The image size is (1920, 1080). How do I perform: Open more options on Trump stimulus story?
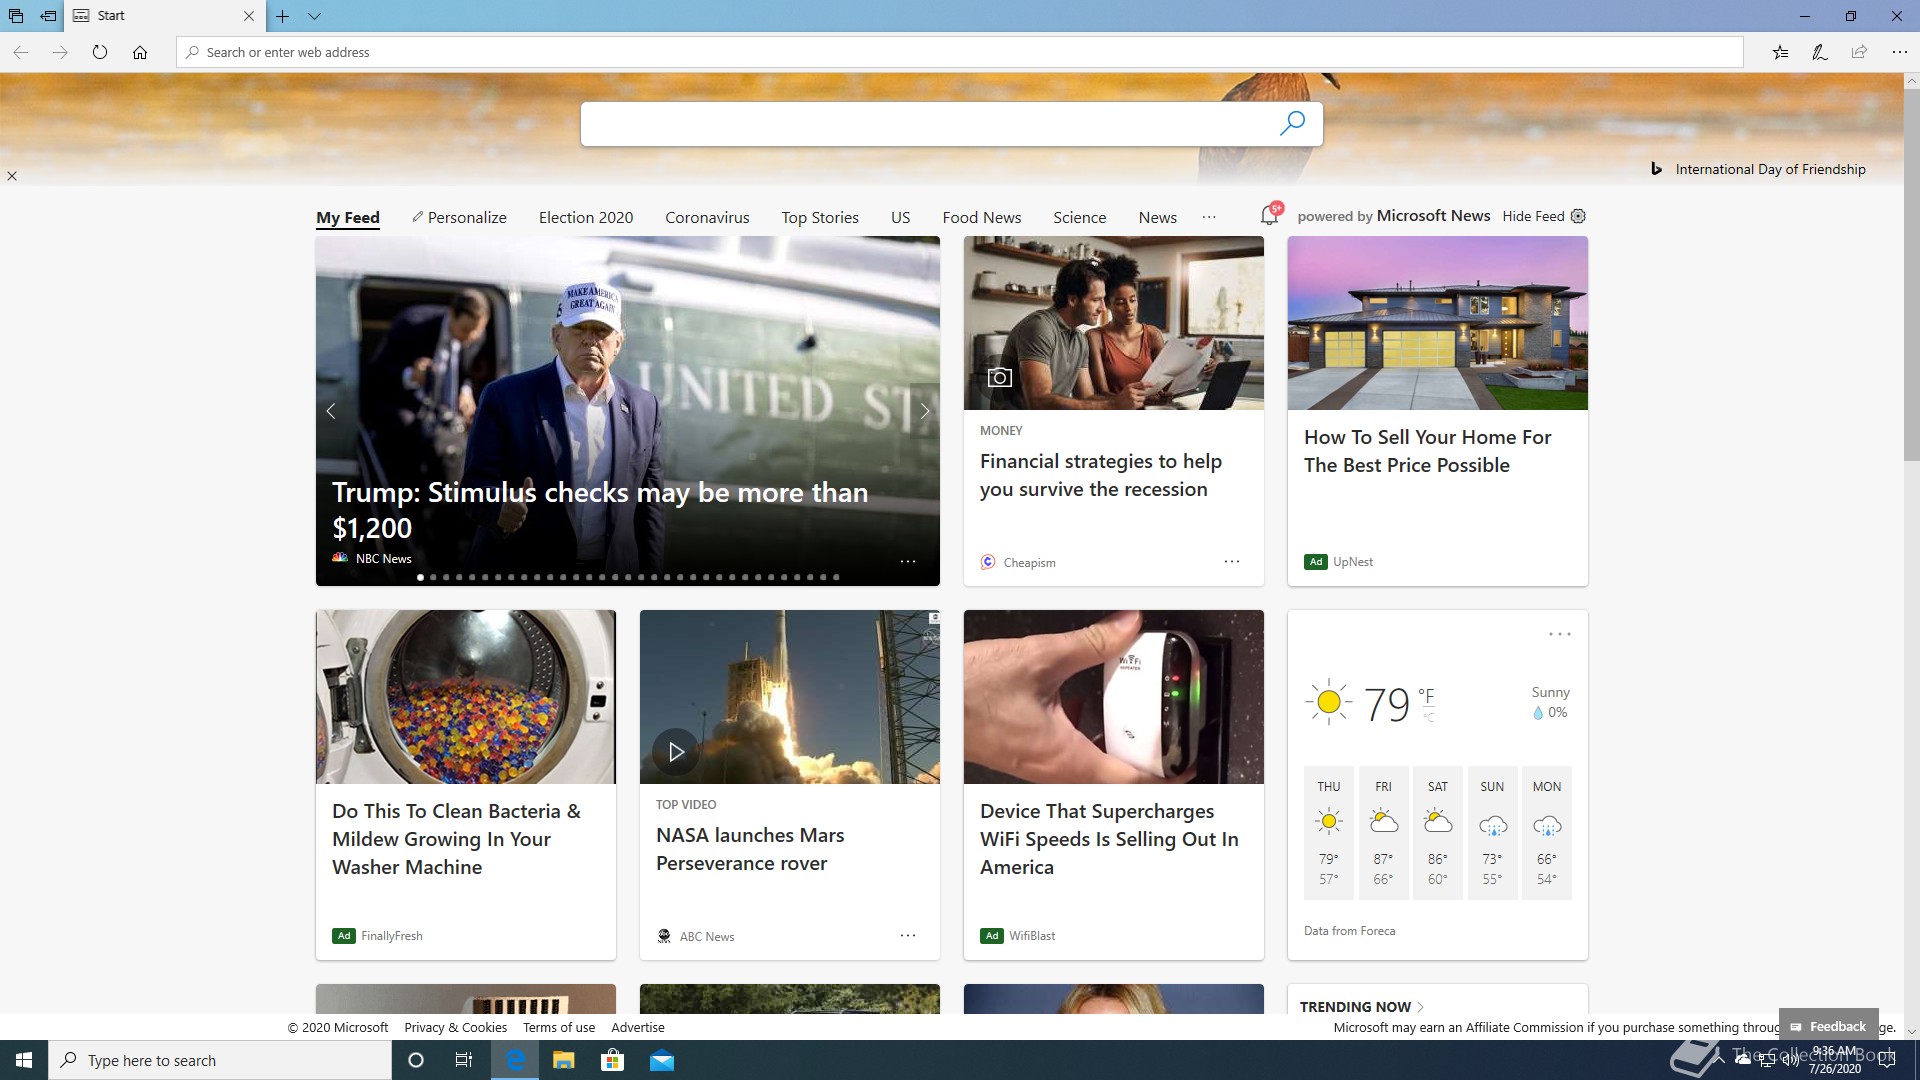click(907, 561)
